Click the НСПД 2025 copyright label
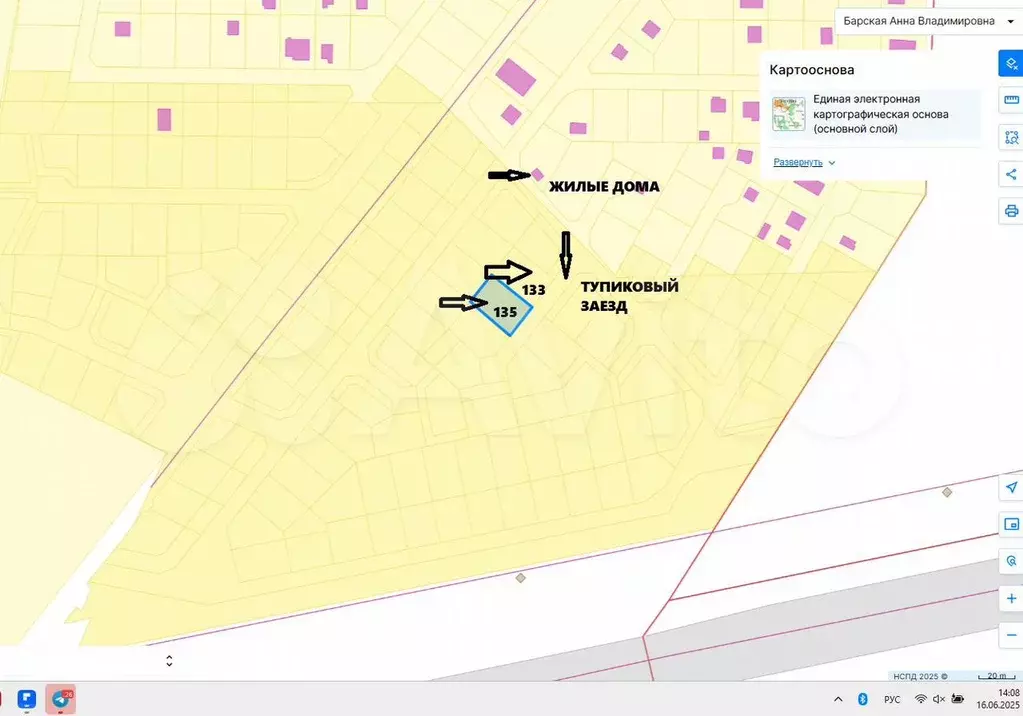Screen dimensions: 1023x716 (x=921, y=676)
